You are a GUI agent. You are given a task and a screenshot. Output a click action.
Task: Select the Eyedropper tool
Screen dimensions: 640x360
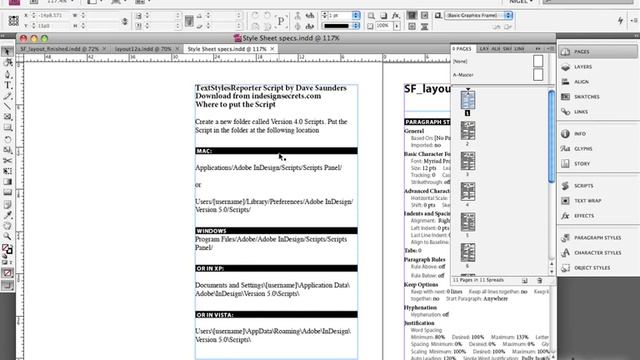pos(7,215)
